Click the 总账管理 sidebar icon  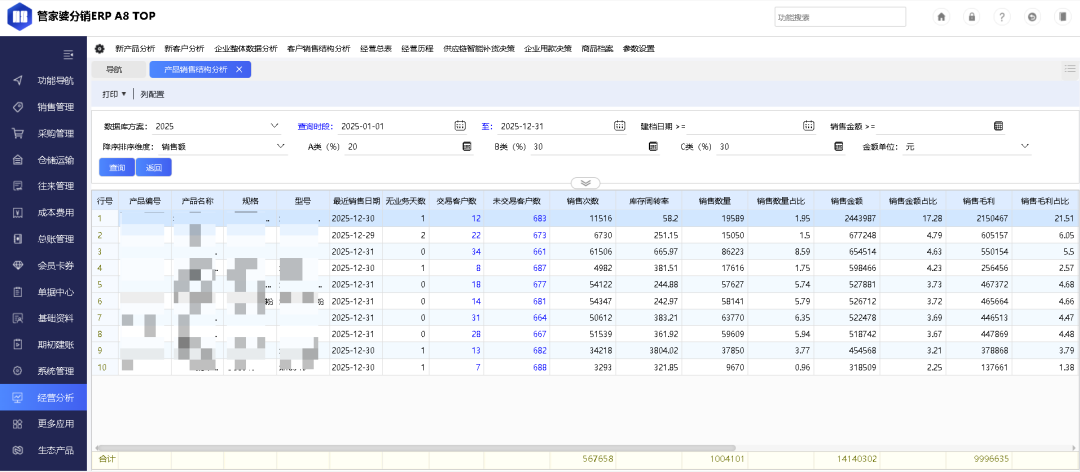pyautogui.click(x=18, y=239)
